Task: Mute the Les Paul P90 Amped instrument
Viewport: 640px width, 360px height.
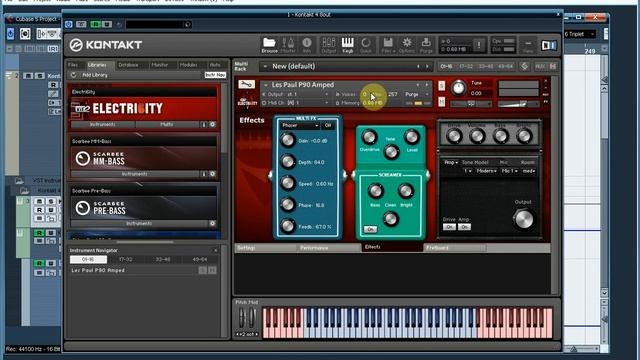Action: 441,102
